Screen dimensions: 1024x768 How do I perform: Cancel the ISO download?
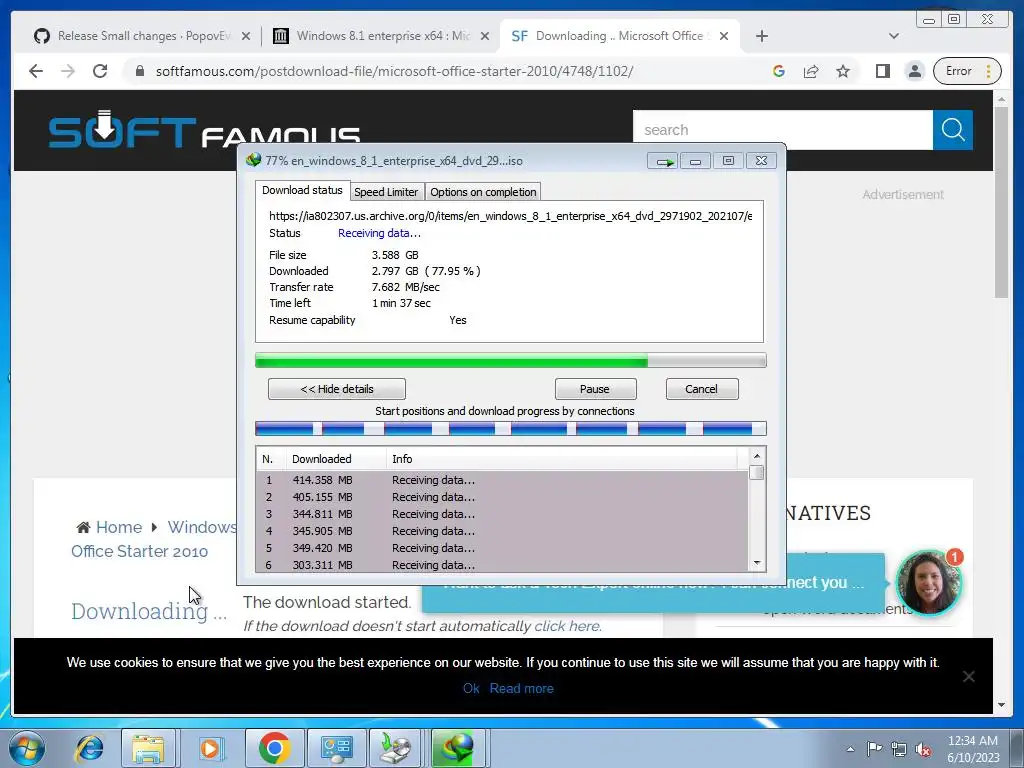point(701,389)
